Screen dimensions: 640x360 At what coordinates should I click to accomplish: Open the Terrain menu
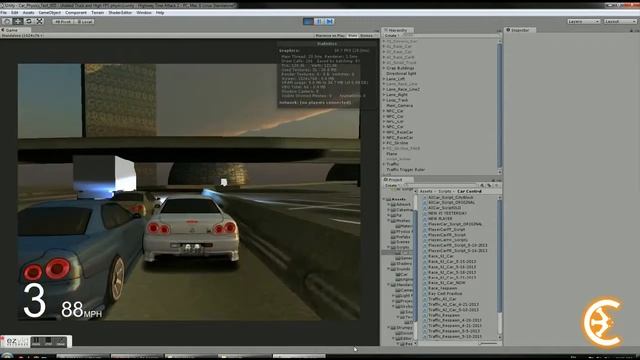[98, 13]
